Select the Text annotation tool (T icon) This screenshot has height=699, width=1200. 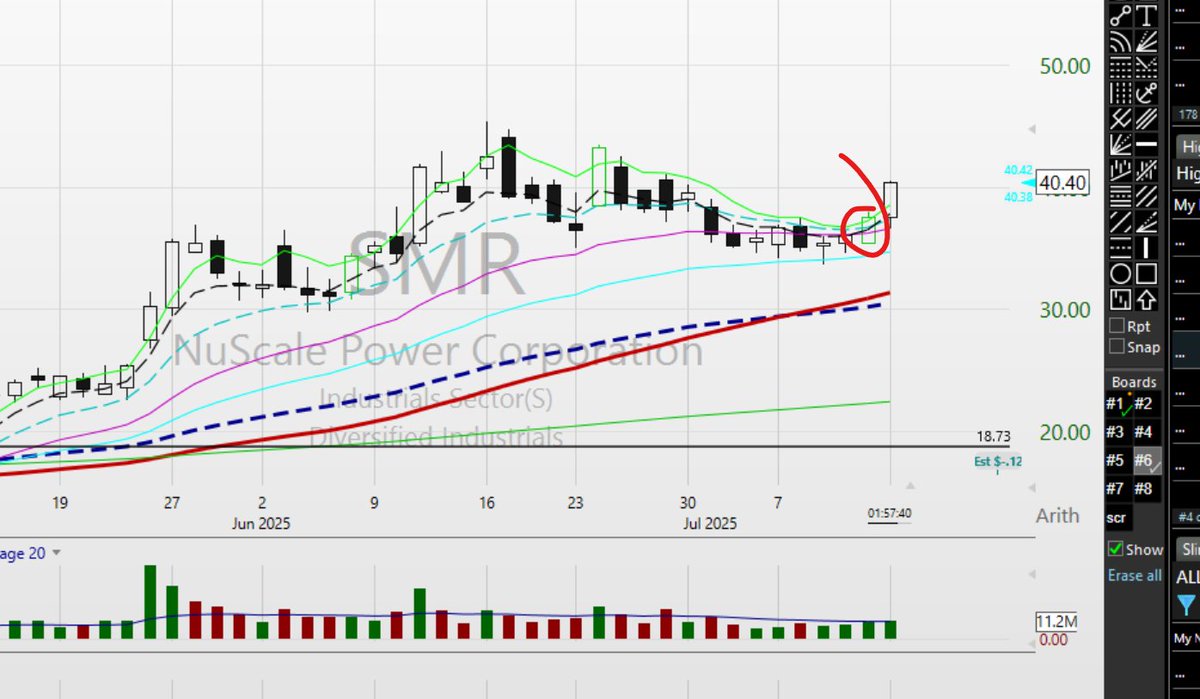point(1147,16)
